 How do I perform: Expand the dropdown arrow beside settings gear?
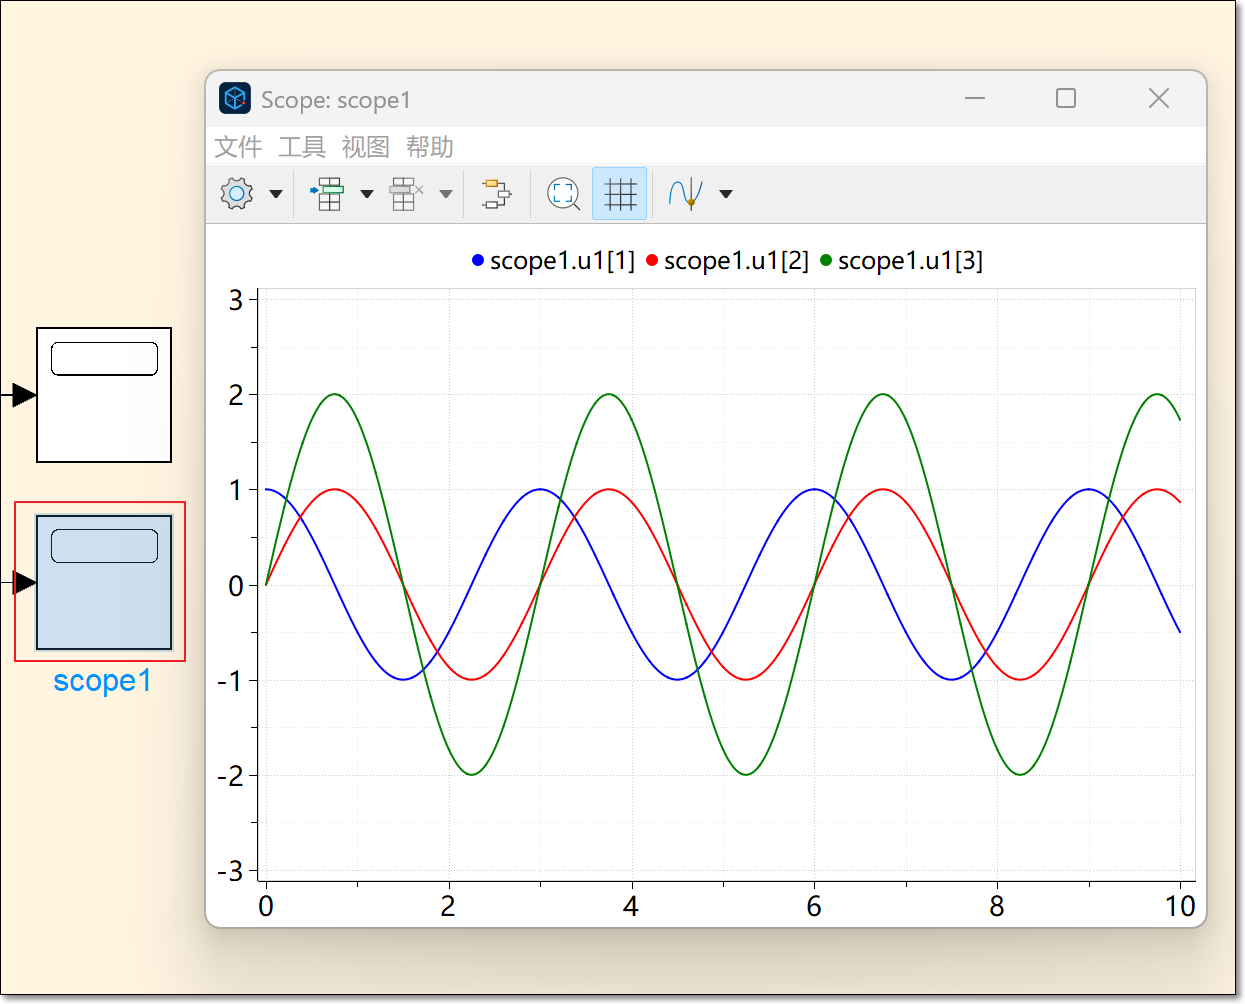click(x=276, y=194)
